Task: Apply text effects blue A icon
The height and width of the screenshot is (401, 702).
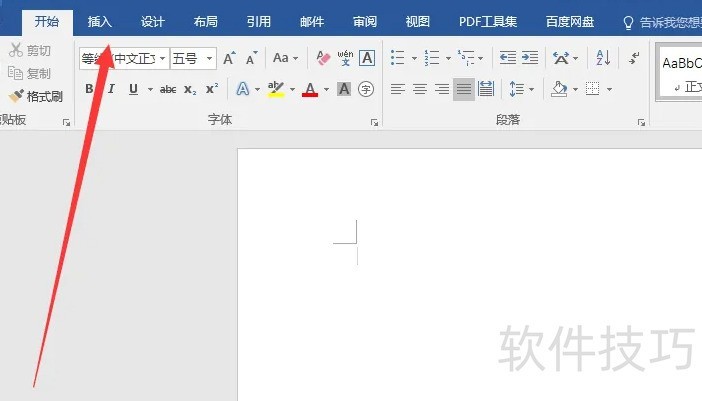Action: (x=243, y=89)
